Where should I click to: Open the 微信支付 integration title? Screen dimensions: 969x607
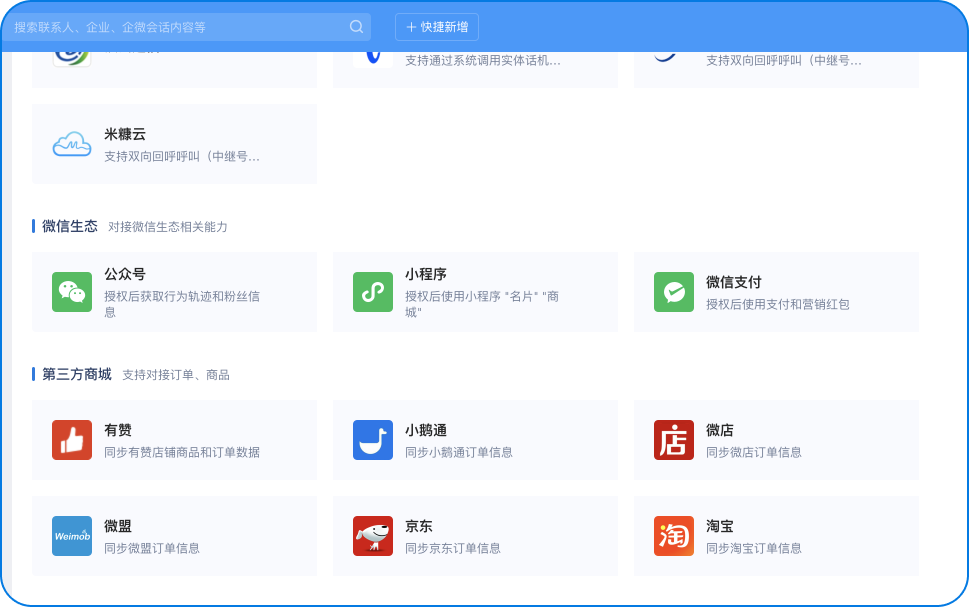pos(734,282)
